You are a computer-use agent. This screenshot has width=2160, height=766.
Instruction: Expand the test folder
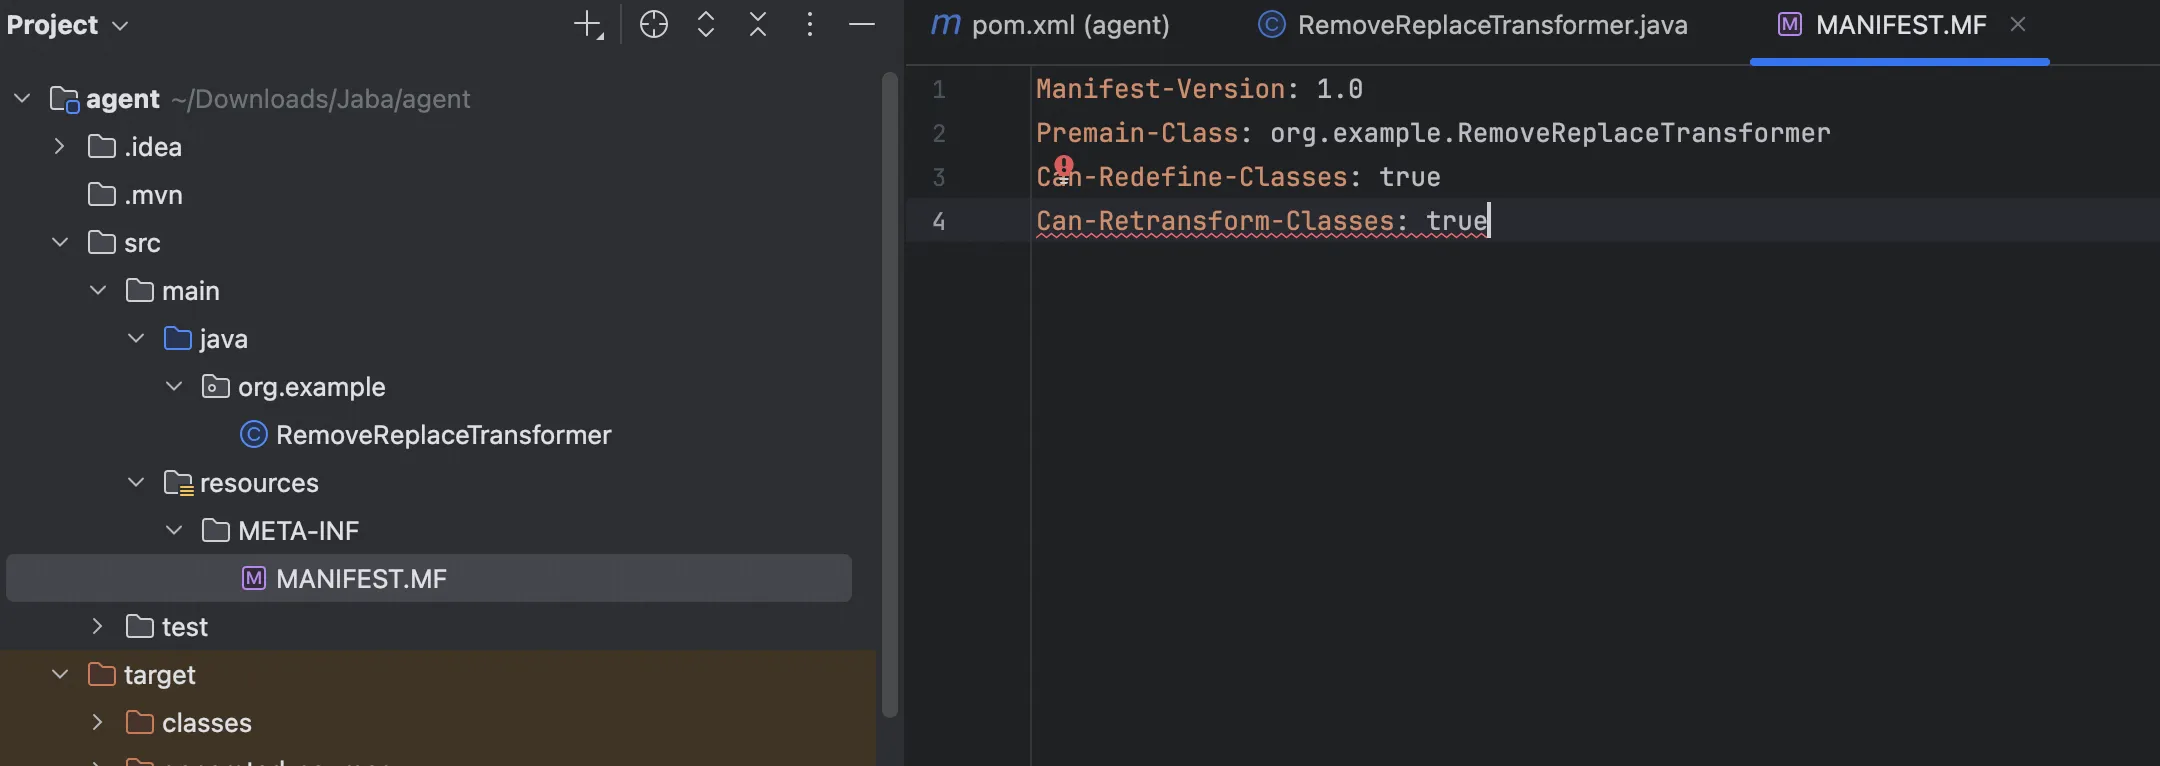coord(97,627)
